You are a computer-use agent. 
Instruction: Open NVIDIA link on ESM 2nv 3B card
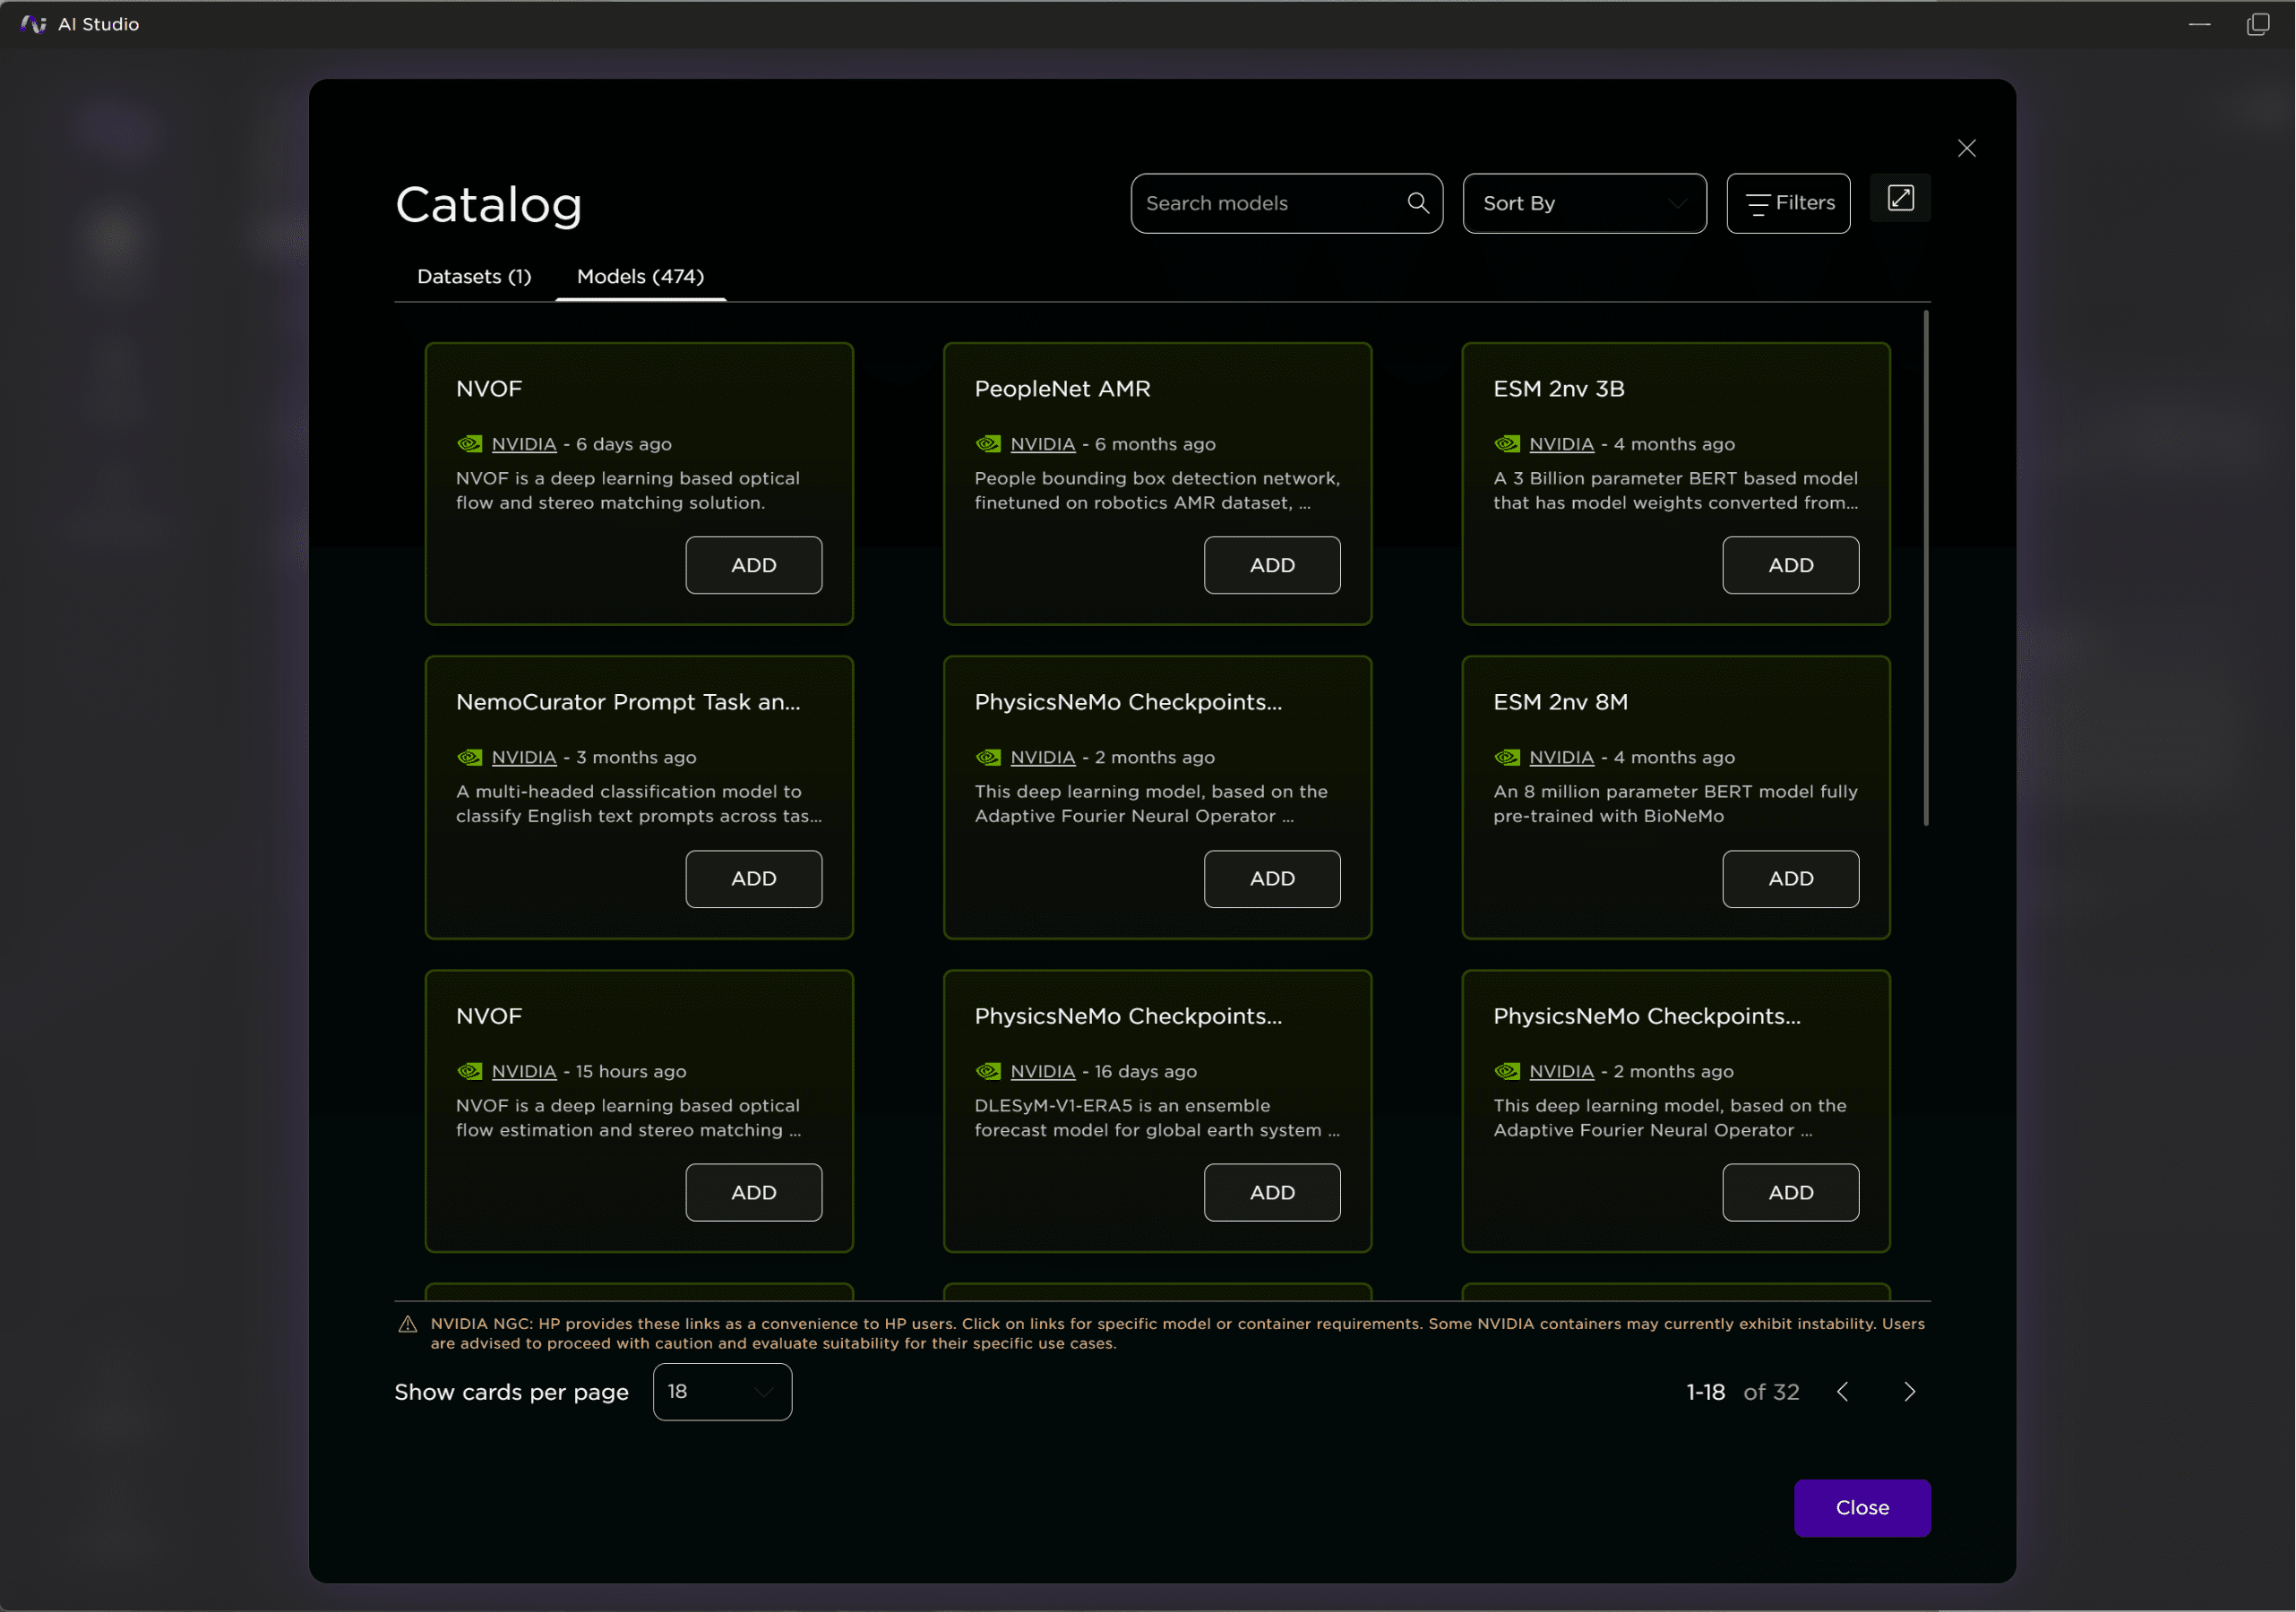1561,444
